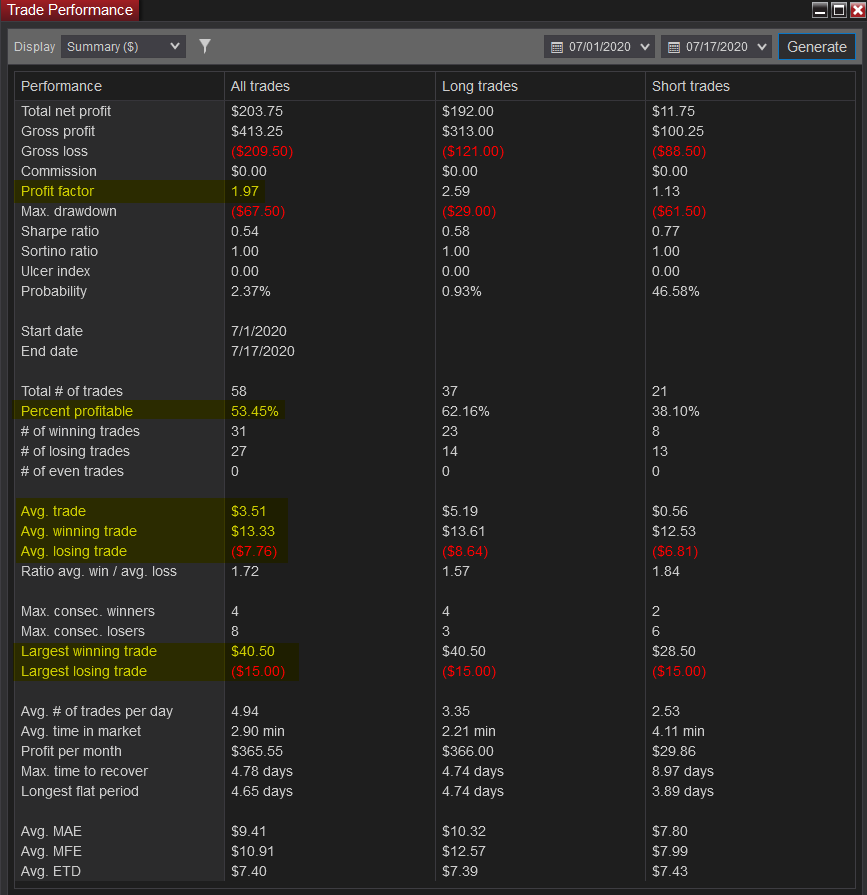
Task: Open the Display Summary ($) dropdown
Action: (123, 47)
